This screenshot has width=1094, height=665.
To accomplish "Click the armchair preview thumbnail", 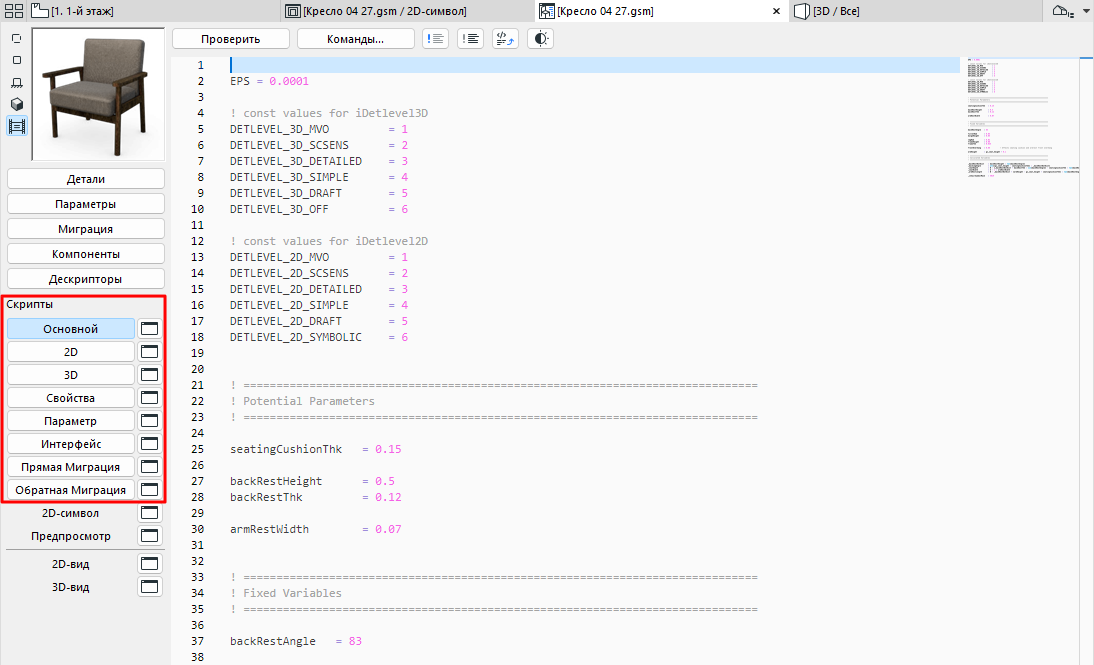I will (x=97, y=95).
